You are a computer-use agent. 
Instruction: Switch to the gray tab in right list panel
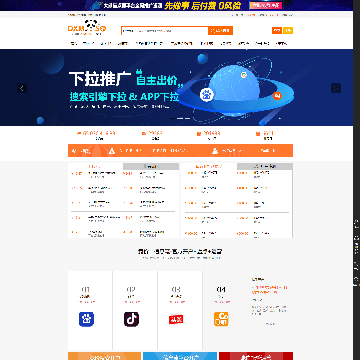(265, 166)
